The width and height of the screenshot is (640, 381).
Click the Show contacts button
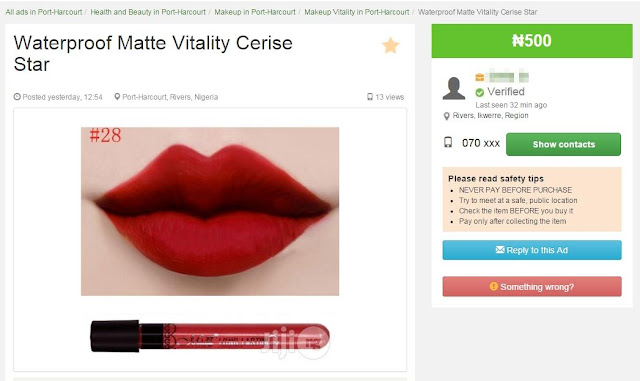(563, 144)
